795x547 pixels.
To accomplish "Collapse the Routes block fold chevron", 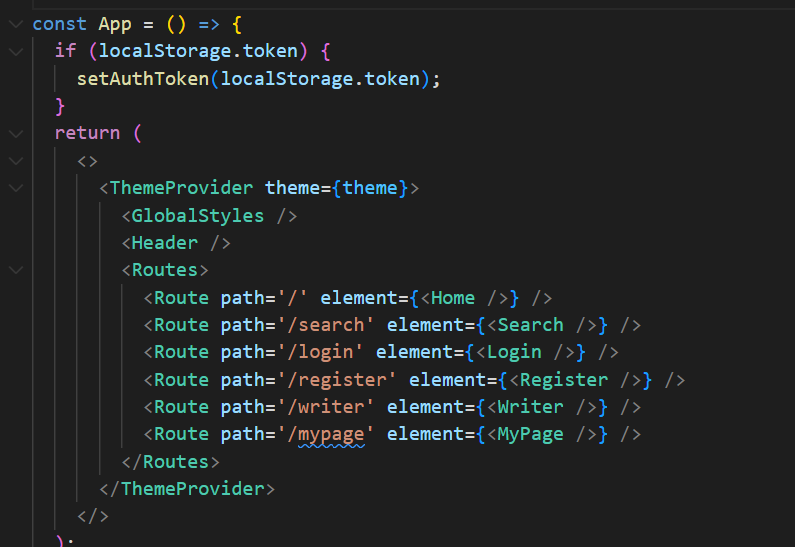I will (x=16, y=270).
